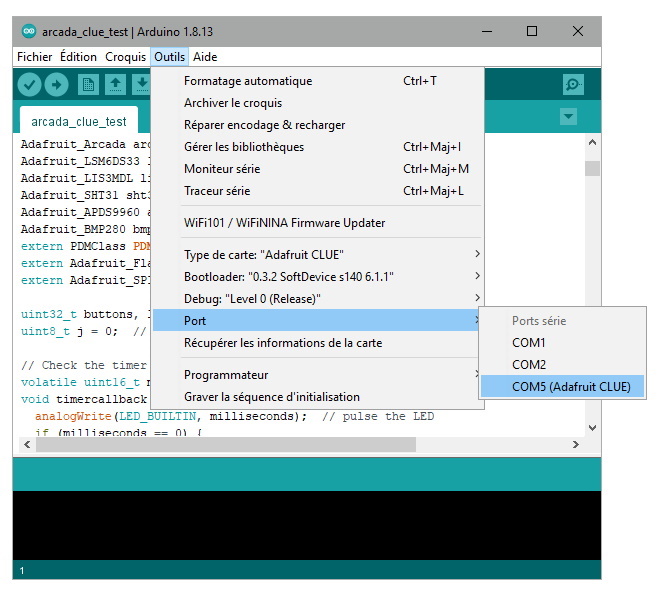Click the analogWrite code line
This screenshot has height=592, width=659.
(x=235, y=416)
